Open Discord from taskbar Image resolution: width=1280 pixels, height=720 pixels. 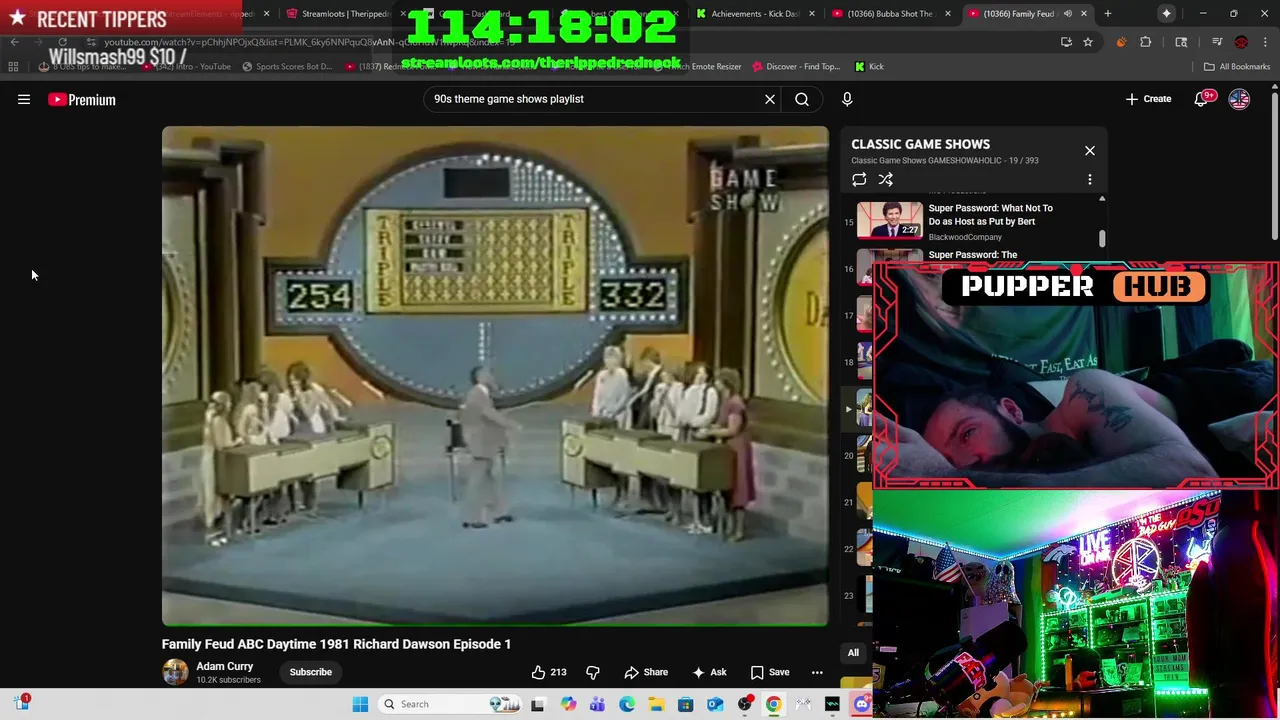coord(862,704)
